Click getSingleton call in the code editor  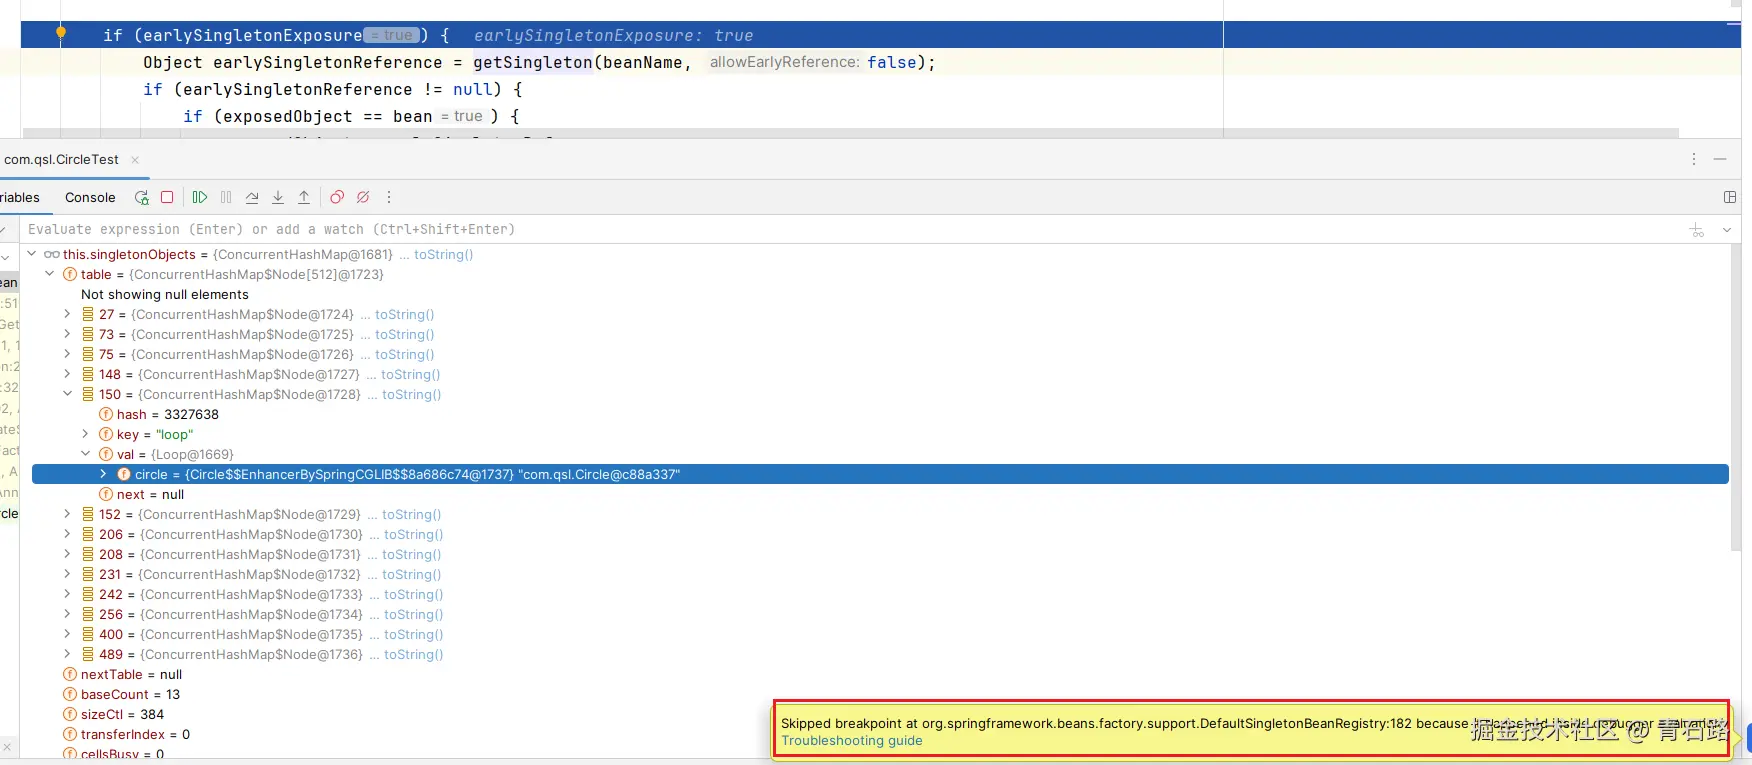(533, 62)
